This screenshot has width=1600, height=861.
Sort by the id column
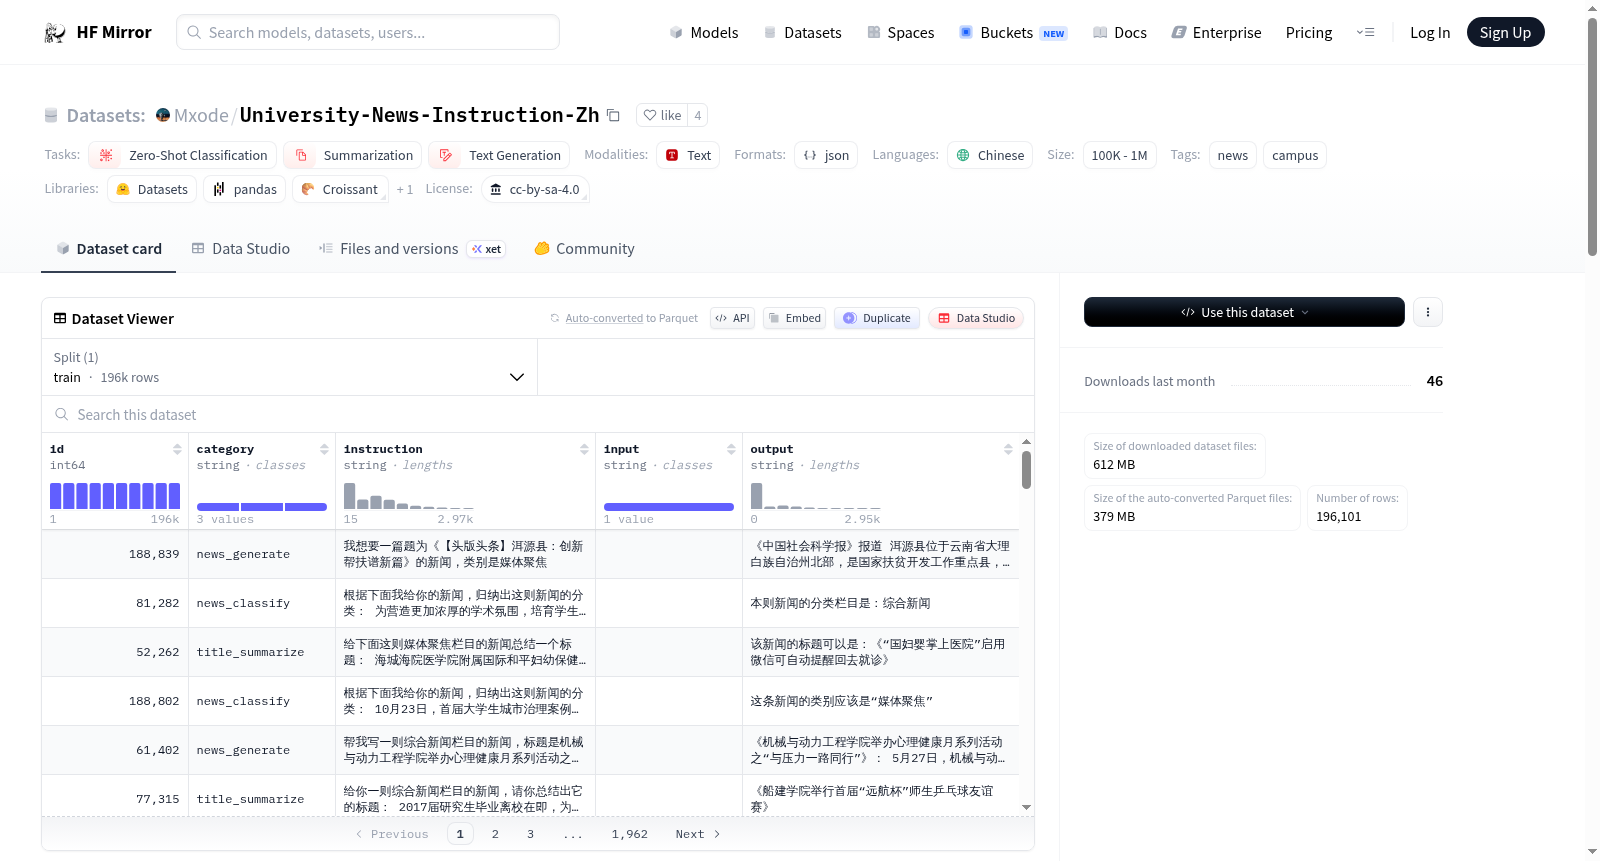coord(177,450)
